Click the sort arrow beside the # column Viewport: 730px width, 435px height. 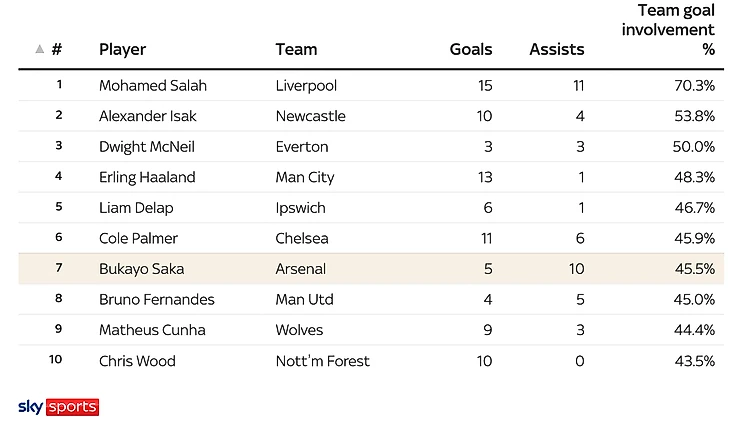[x=39, y=49]
